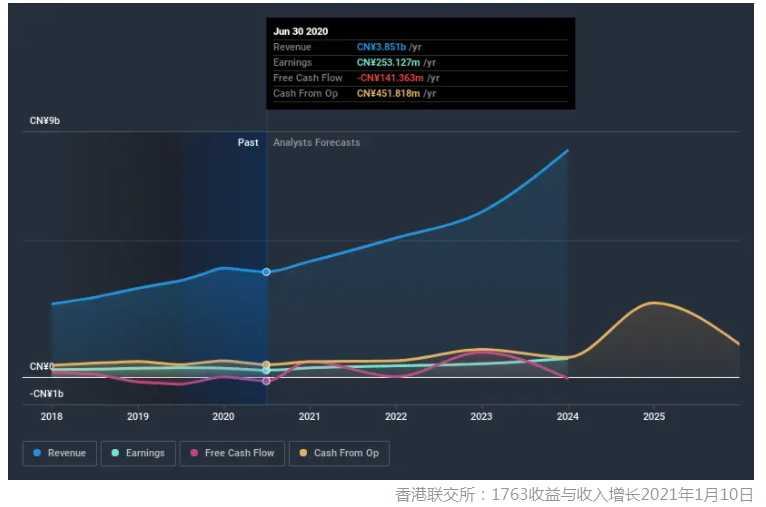This screenshot has width=766, height=507.
Task: Click the Revenue CN¥3.851b value in the tooltip
Action: pos(380,47)
